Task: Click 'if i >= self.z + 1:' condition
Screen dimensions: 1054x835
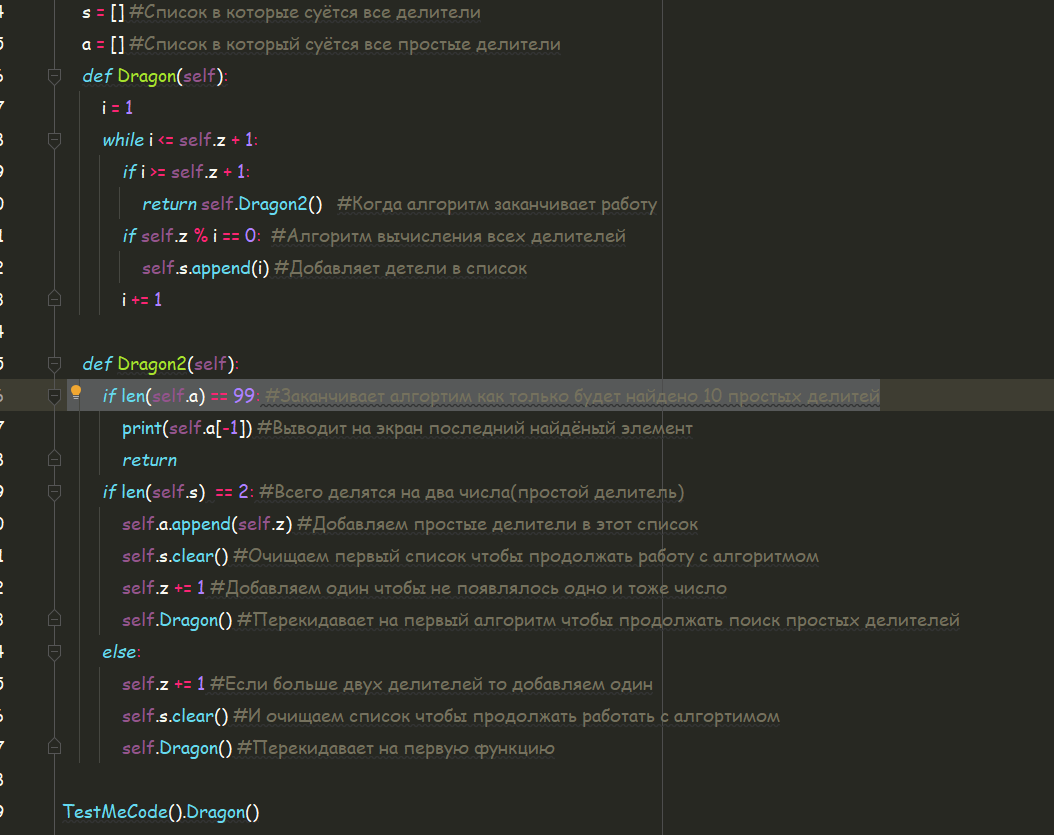Action: pos(186,172)
